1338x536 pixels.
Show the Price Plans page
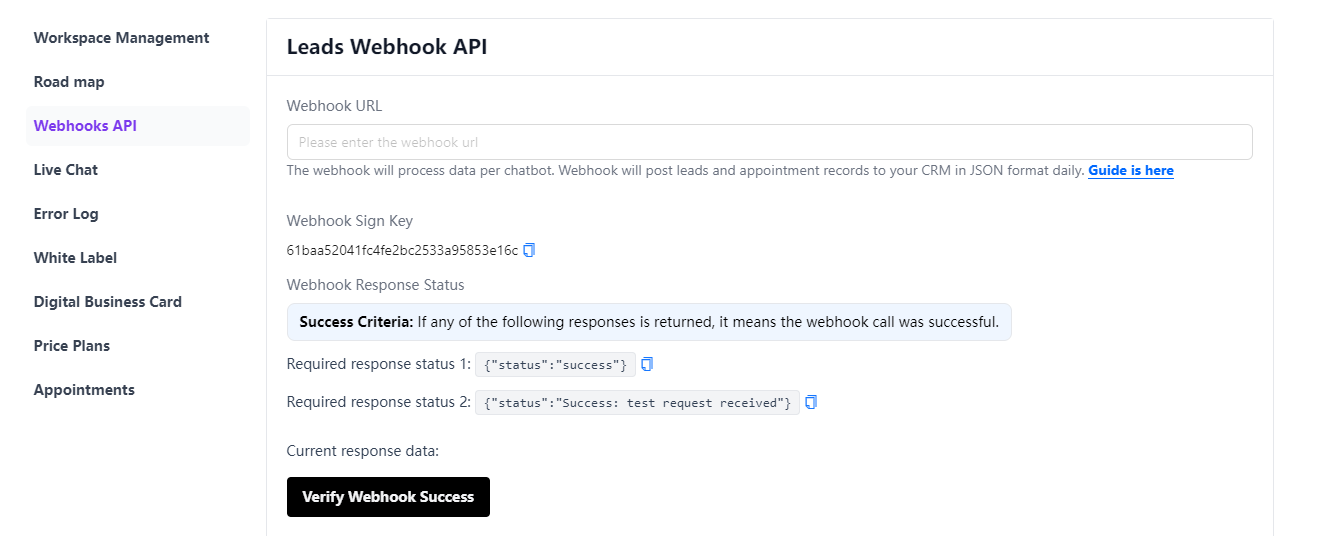point(72,346)
